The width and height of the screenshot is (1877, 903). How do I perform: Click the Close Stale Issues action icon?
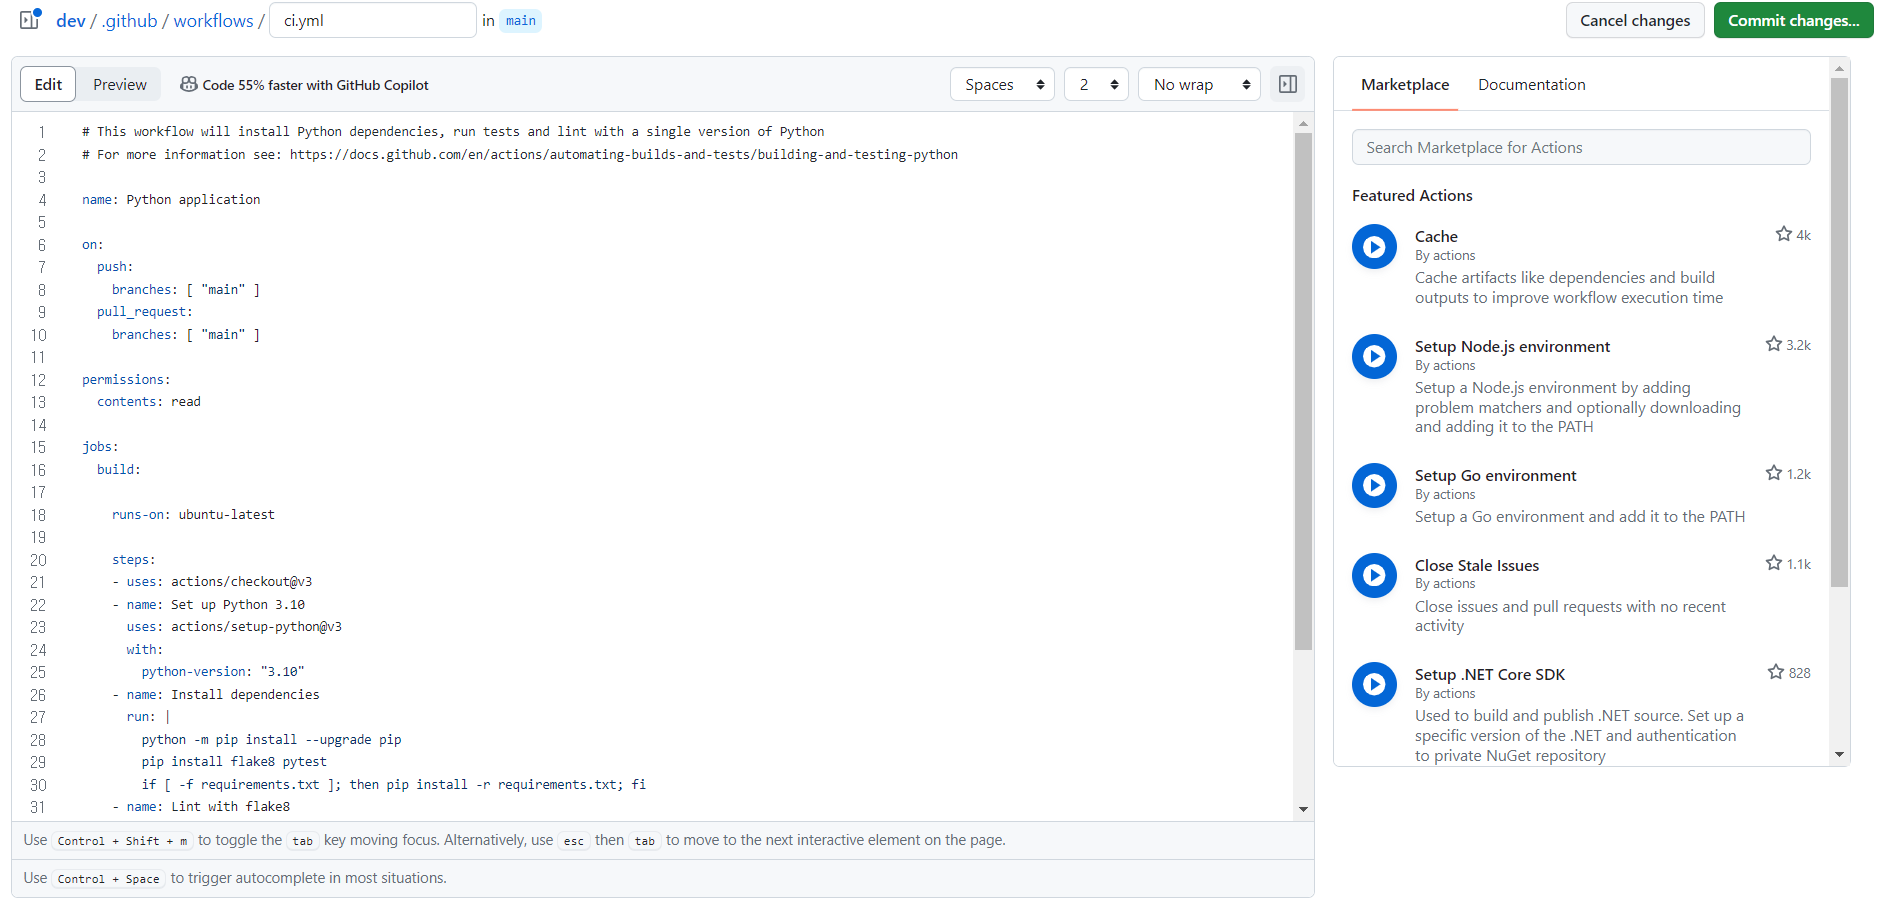click(x=1374, y=575)
